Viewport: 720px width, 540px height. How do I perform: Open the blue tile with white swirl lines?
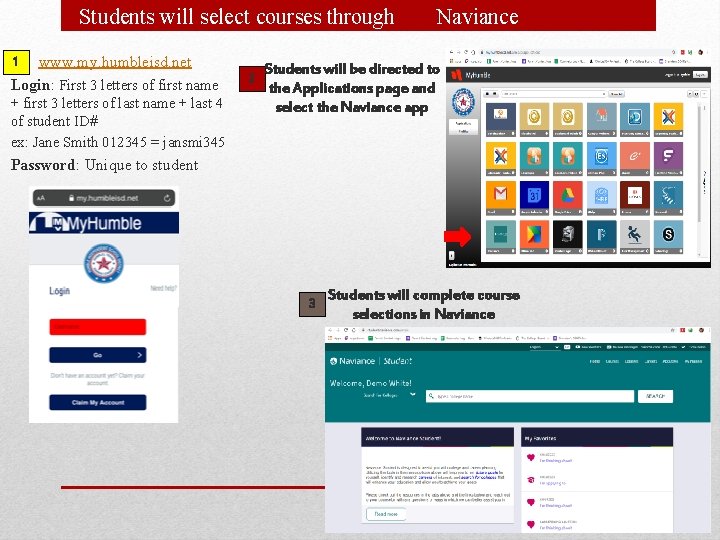point(668,197)
